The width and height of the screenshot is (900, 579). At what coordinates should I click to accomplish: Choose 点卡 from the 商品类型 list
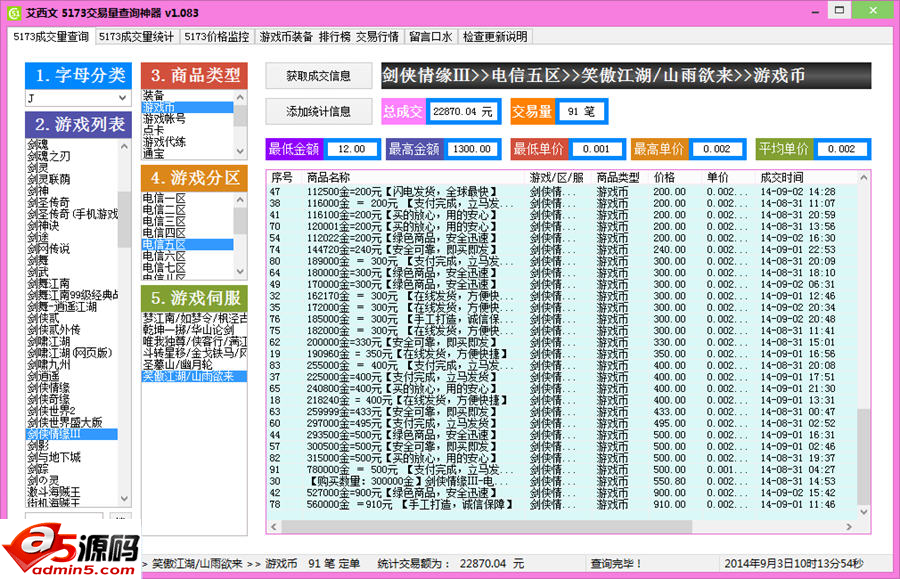153,130
